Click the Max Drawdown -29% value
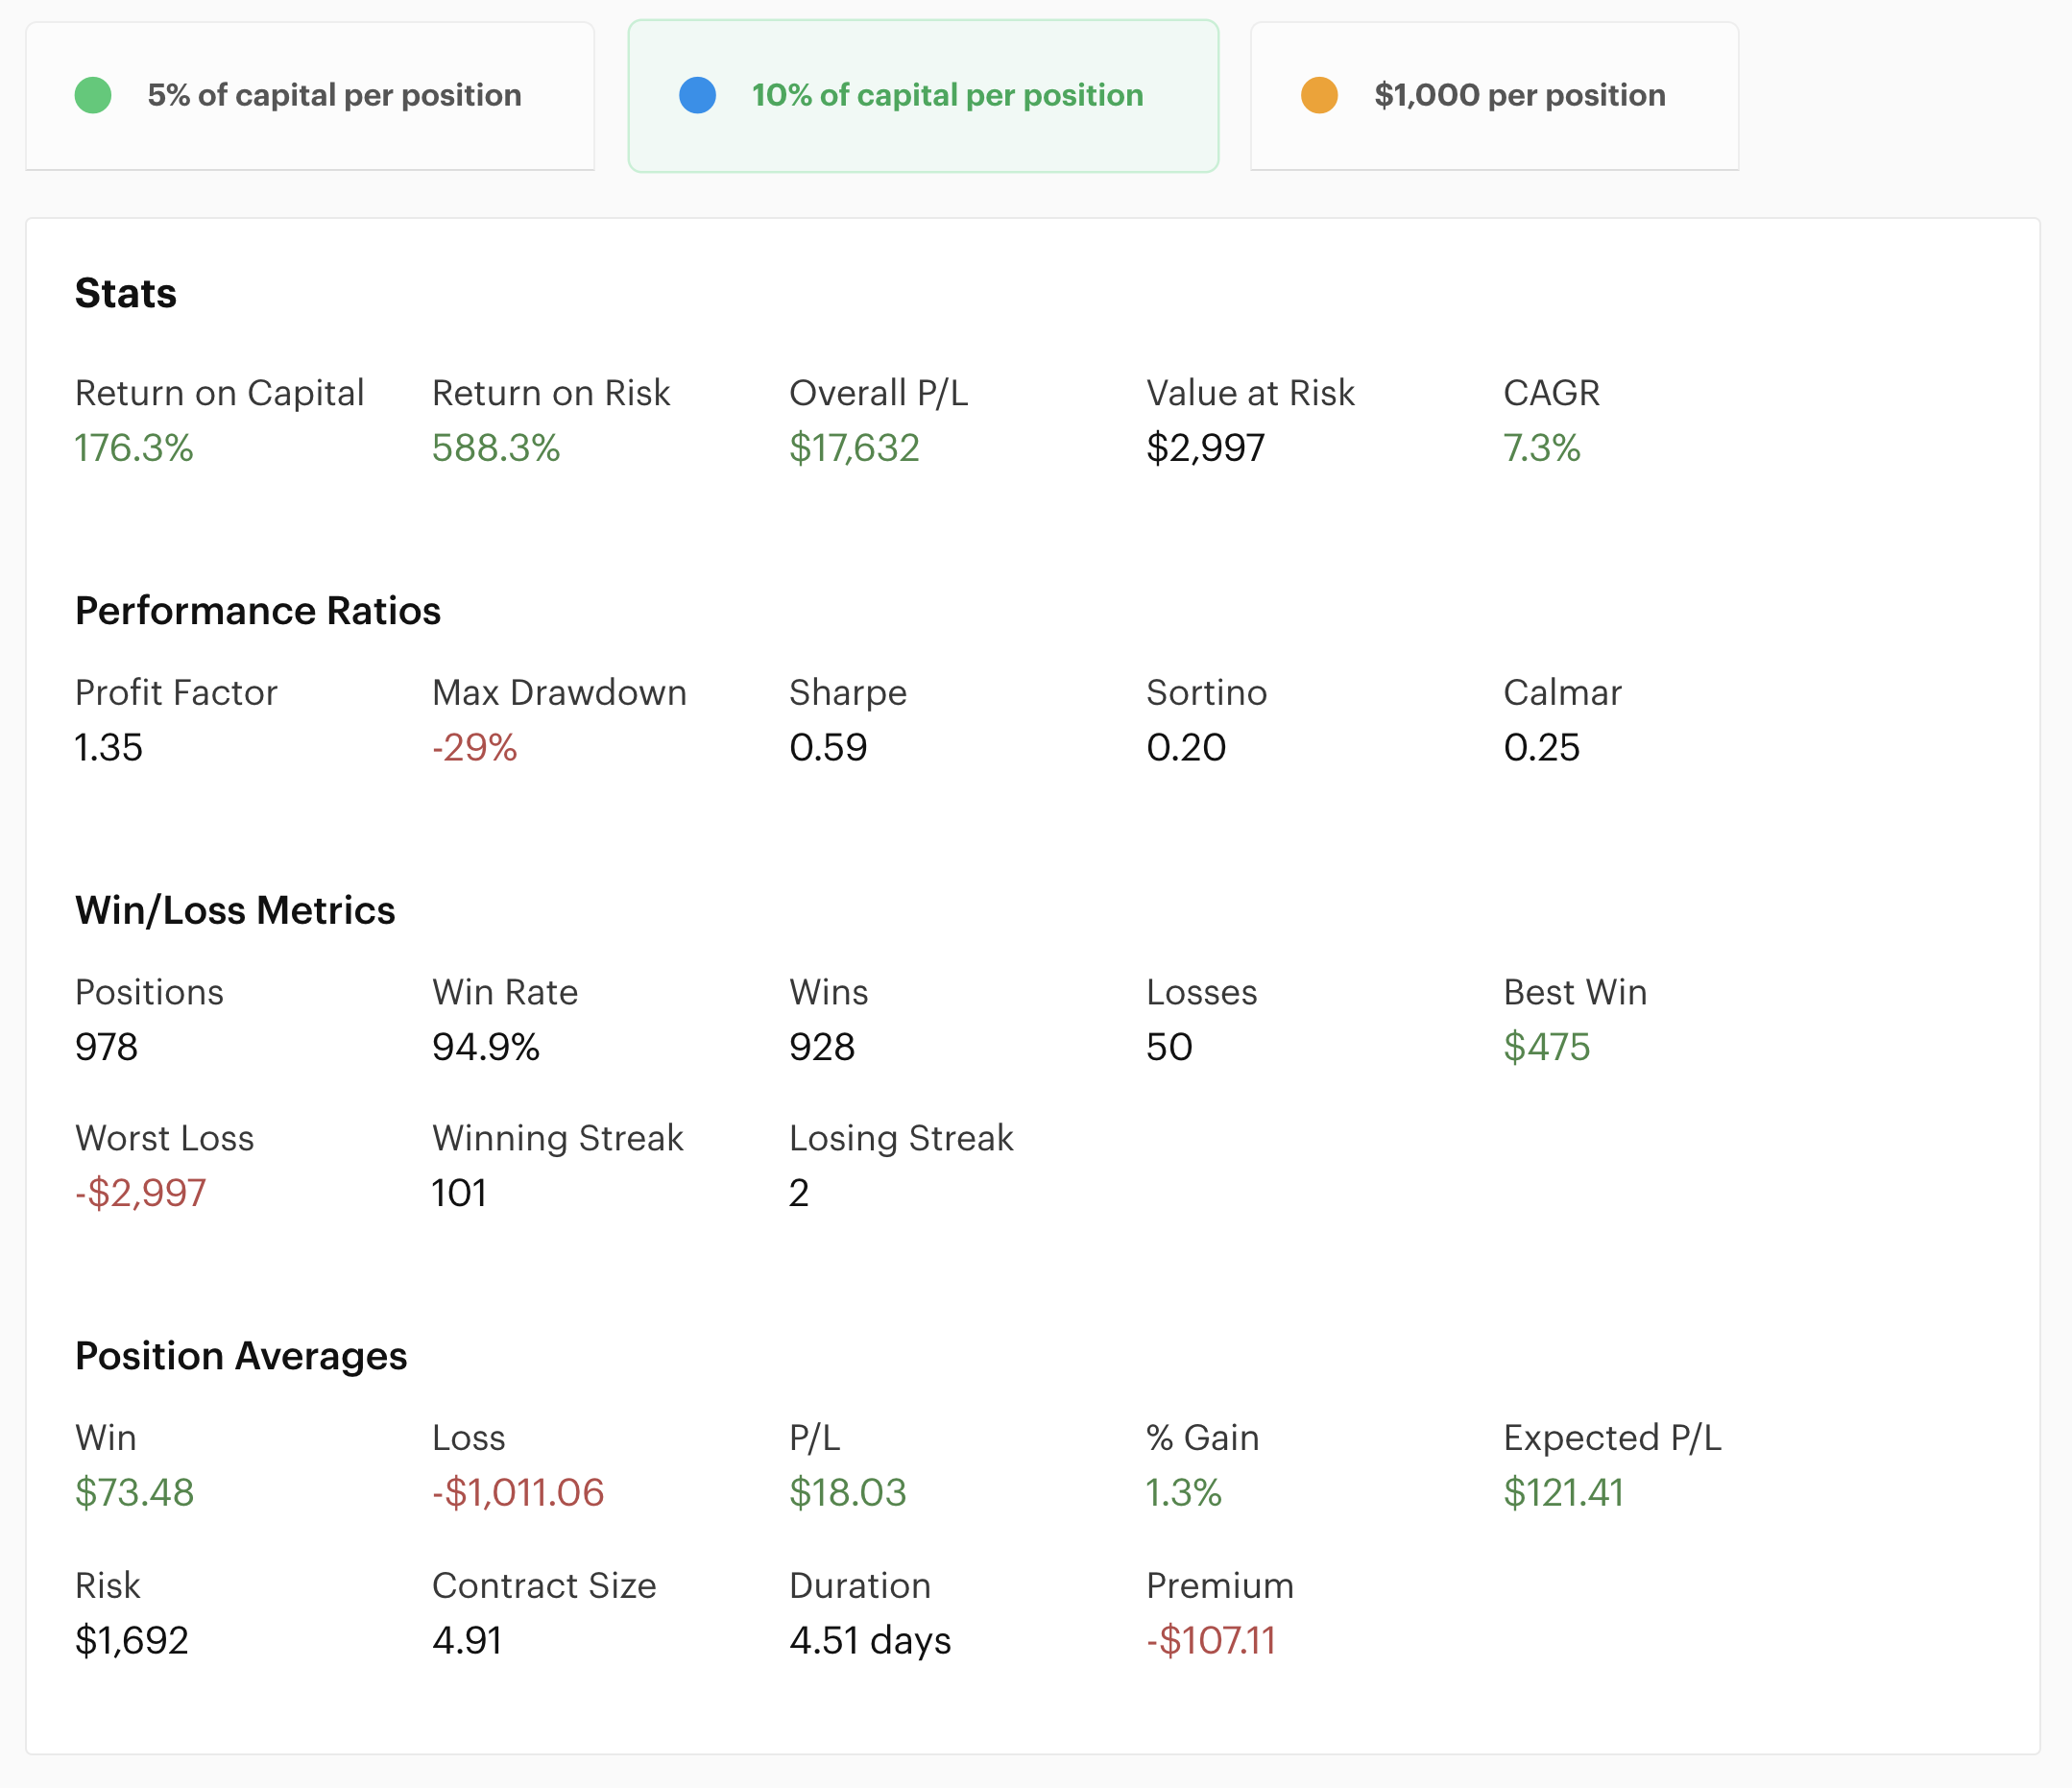 [474, 747]
